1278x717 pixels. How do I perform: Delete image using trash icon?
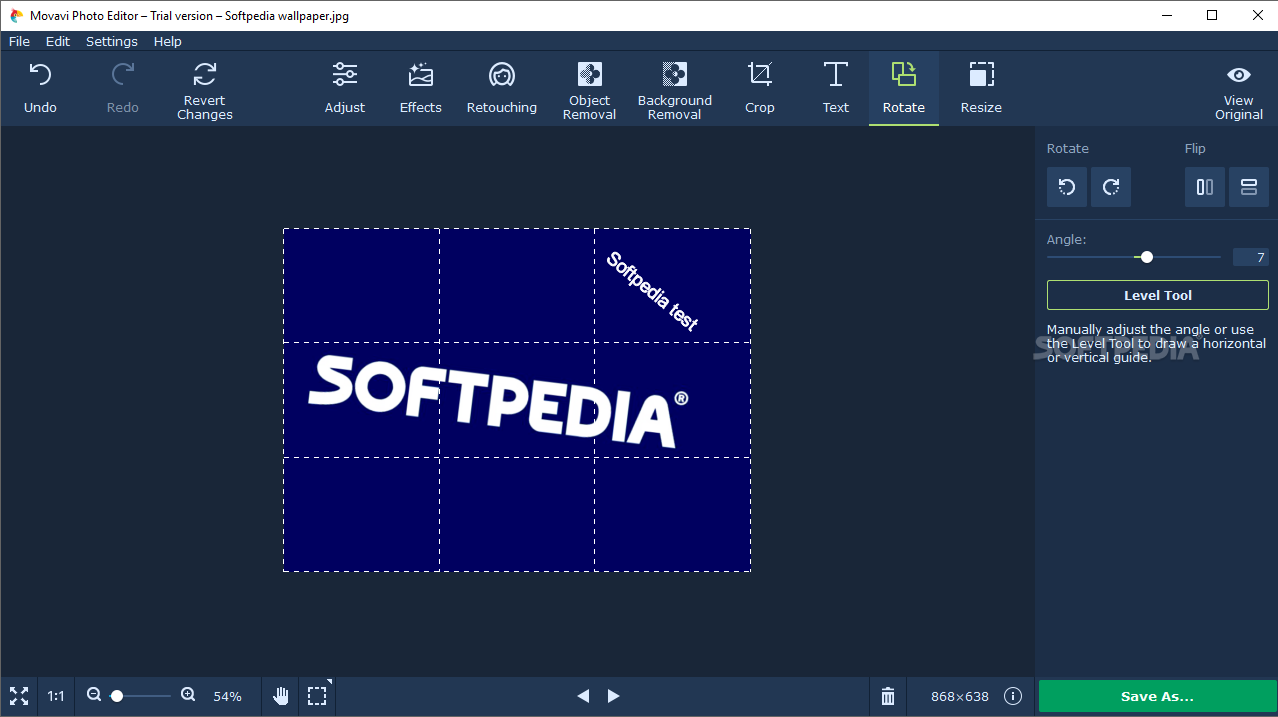tap(888, 696)
